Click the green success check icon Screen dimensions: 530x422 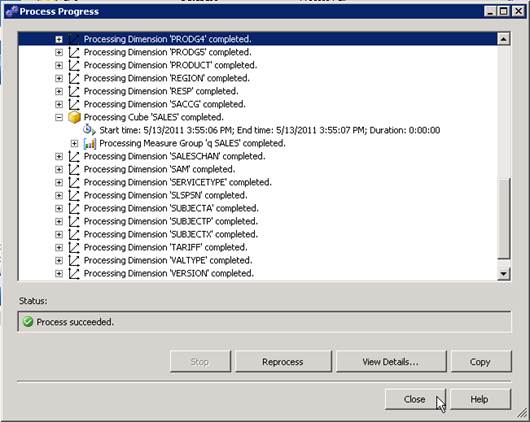pyautogui.click(x=28, y=322)
